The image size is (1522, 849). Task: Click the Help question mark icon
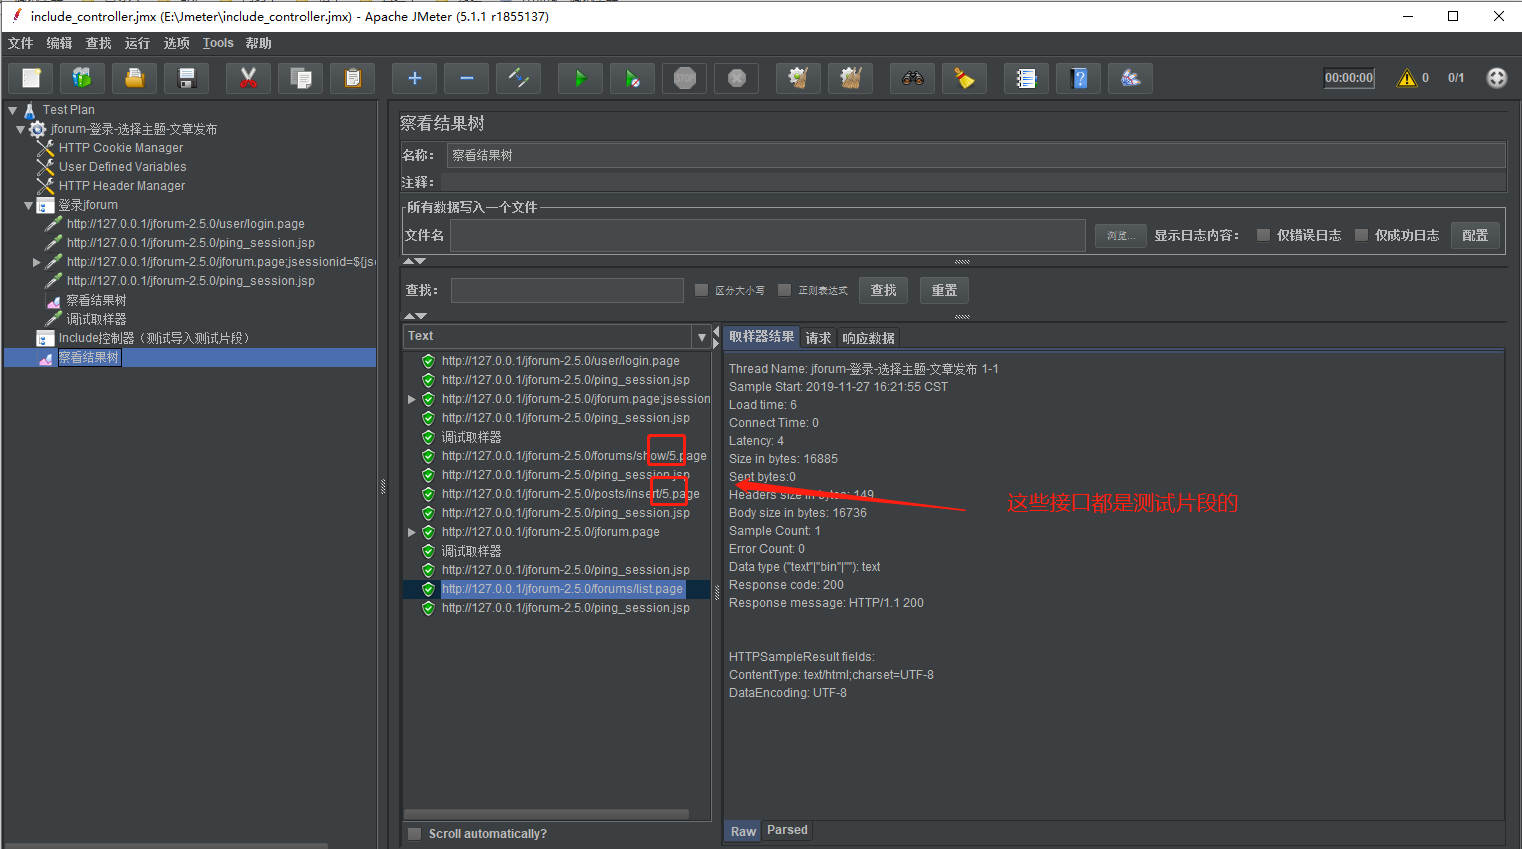[1078, 77]
